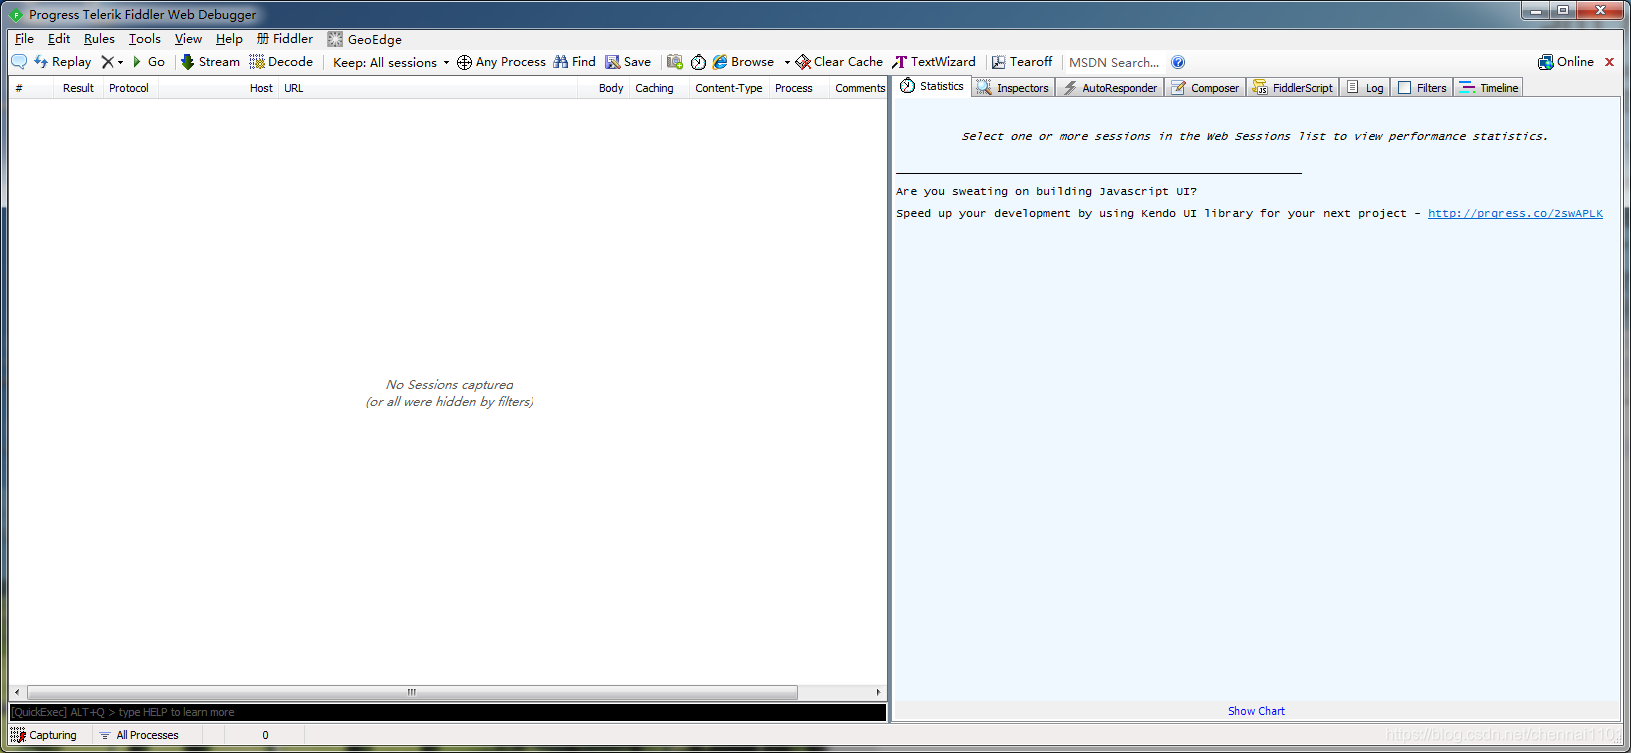
Task: Click the timer stopwatch icon
Action: pos(698,62)
